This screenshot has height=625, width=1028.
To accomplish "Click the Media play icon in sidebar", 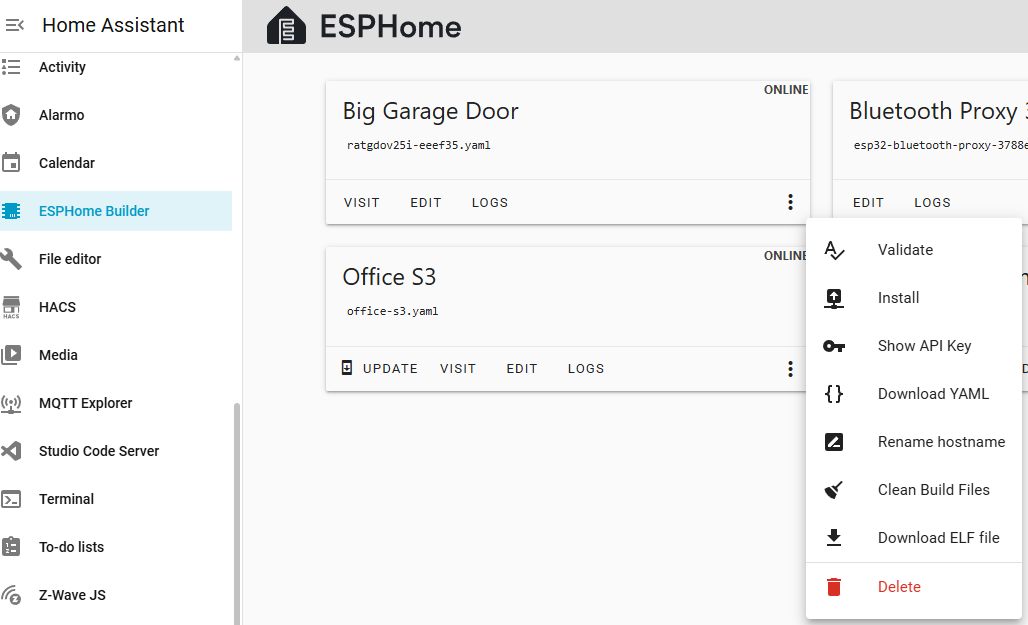I will (x=11, y=355).
